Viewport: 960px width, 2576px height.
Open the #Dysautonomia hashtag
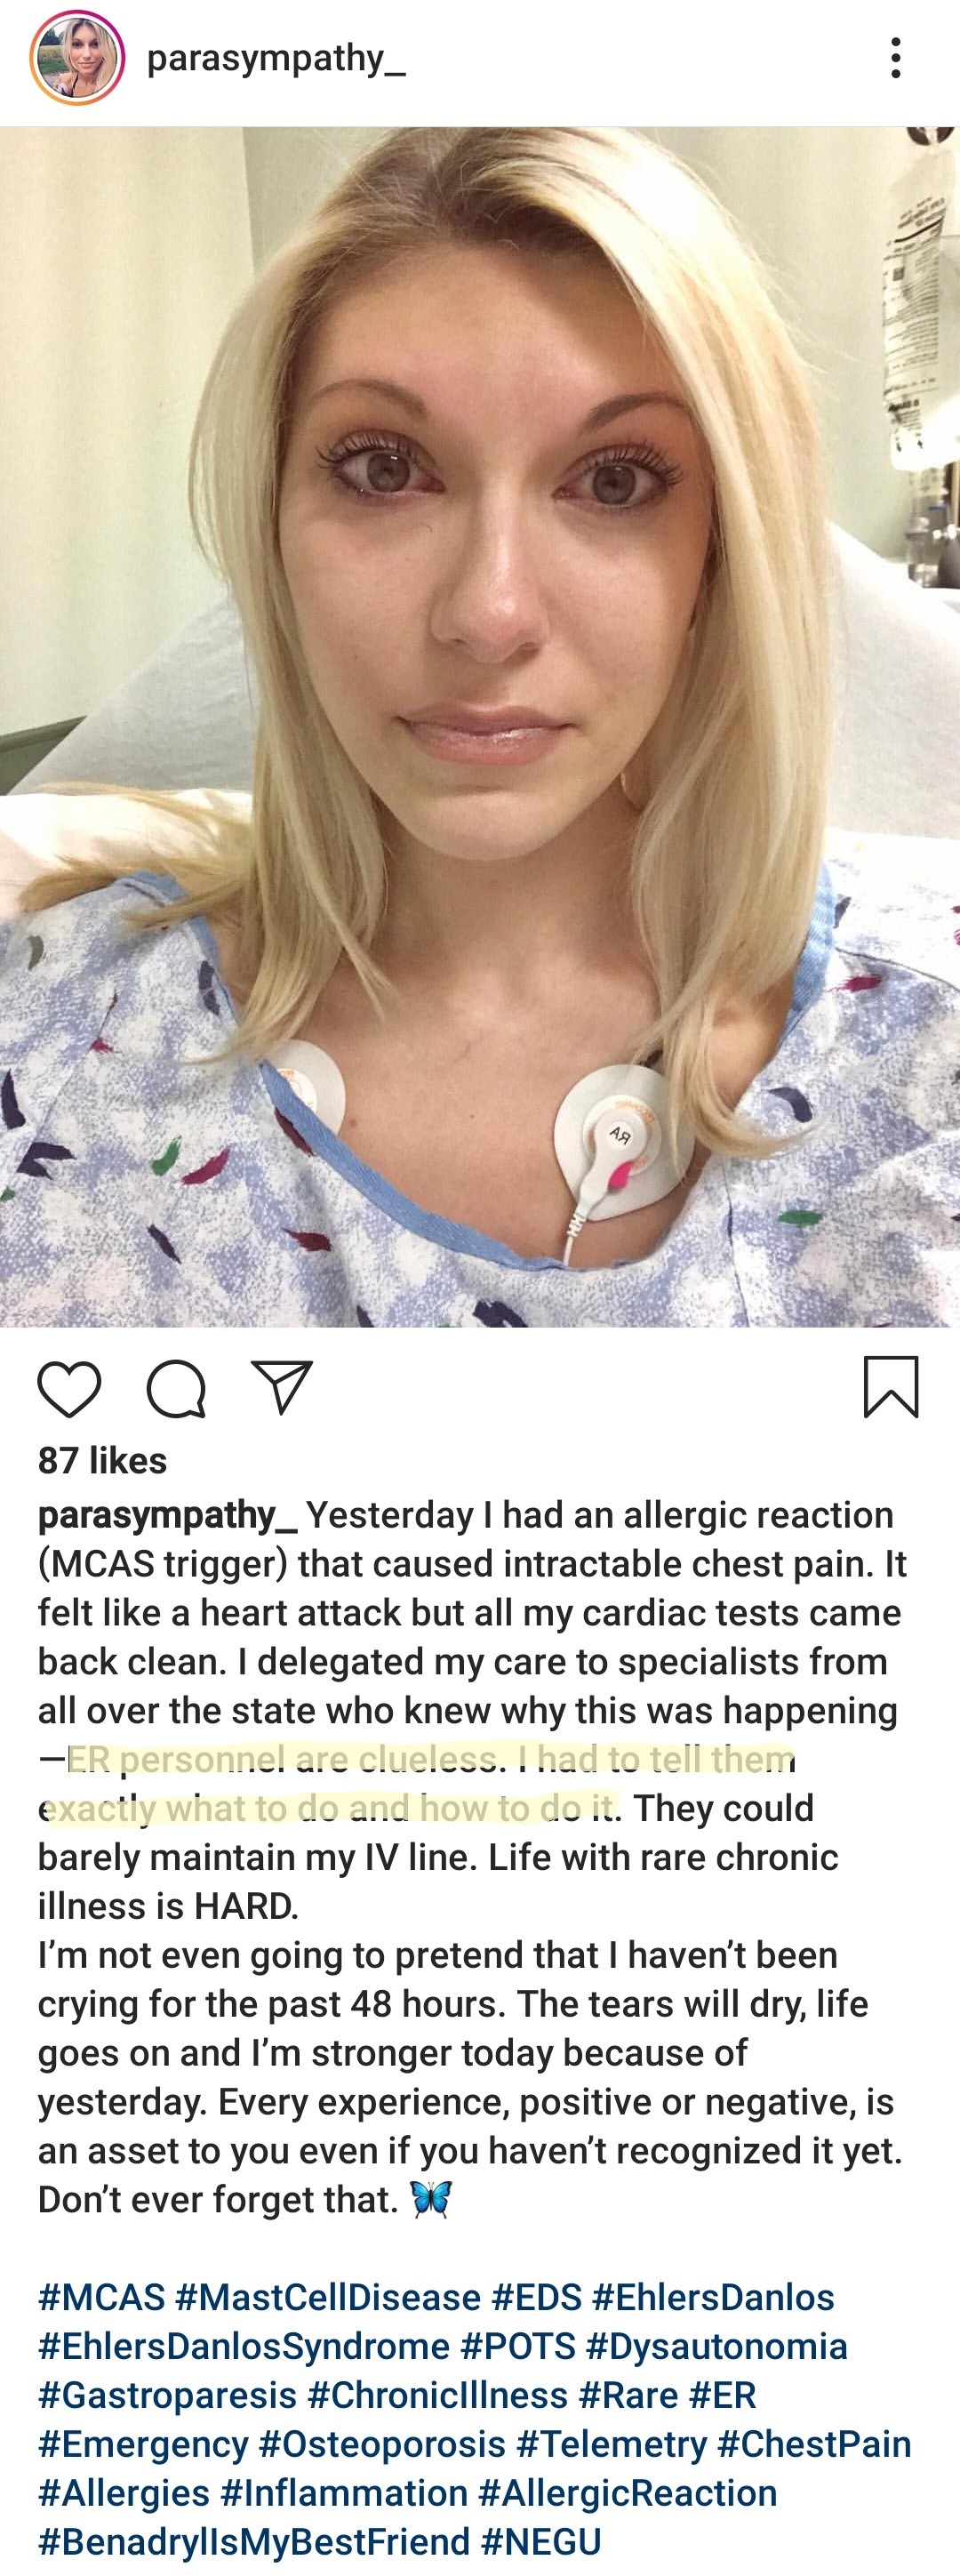717,2347
